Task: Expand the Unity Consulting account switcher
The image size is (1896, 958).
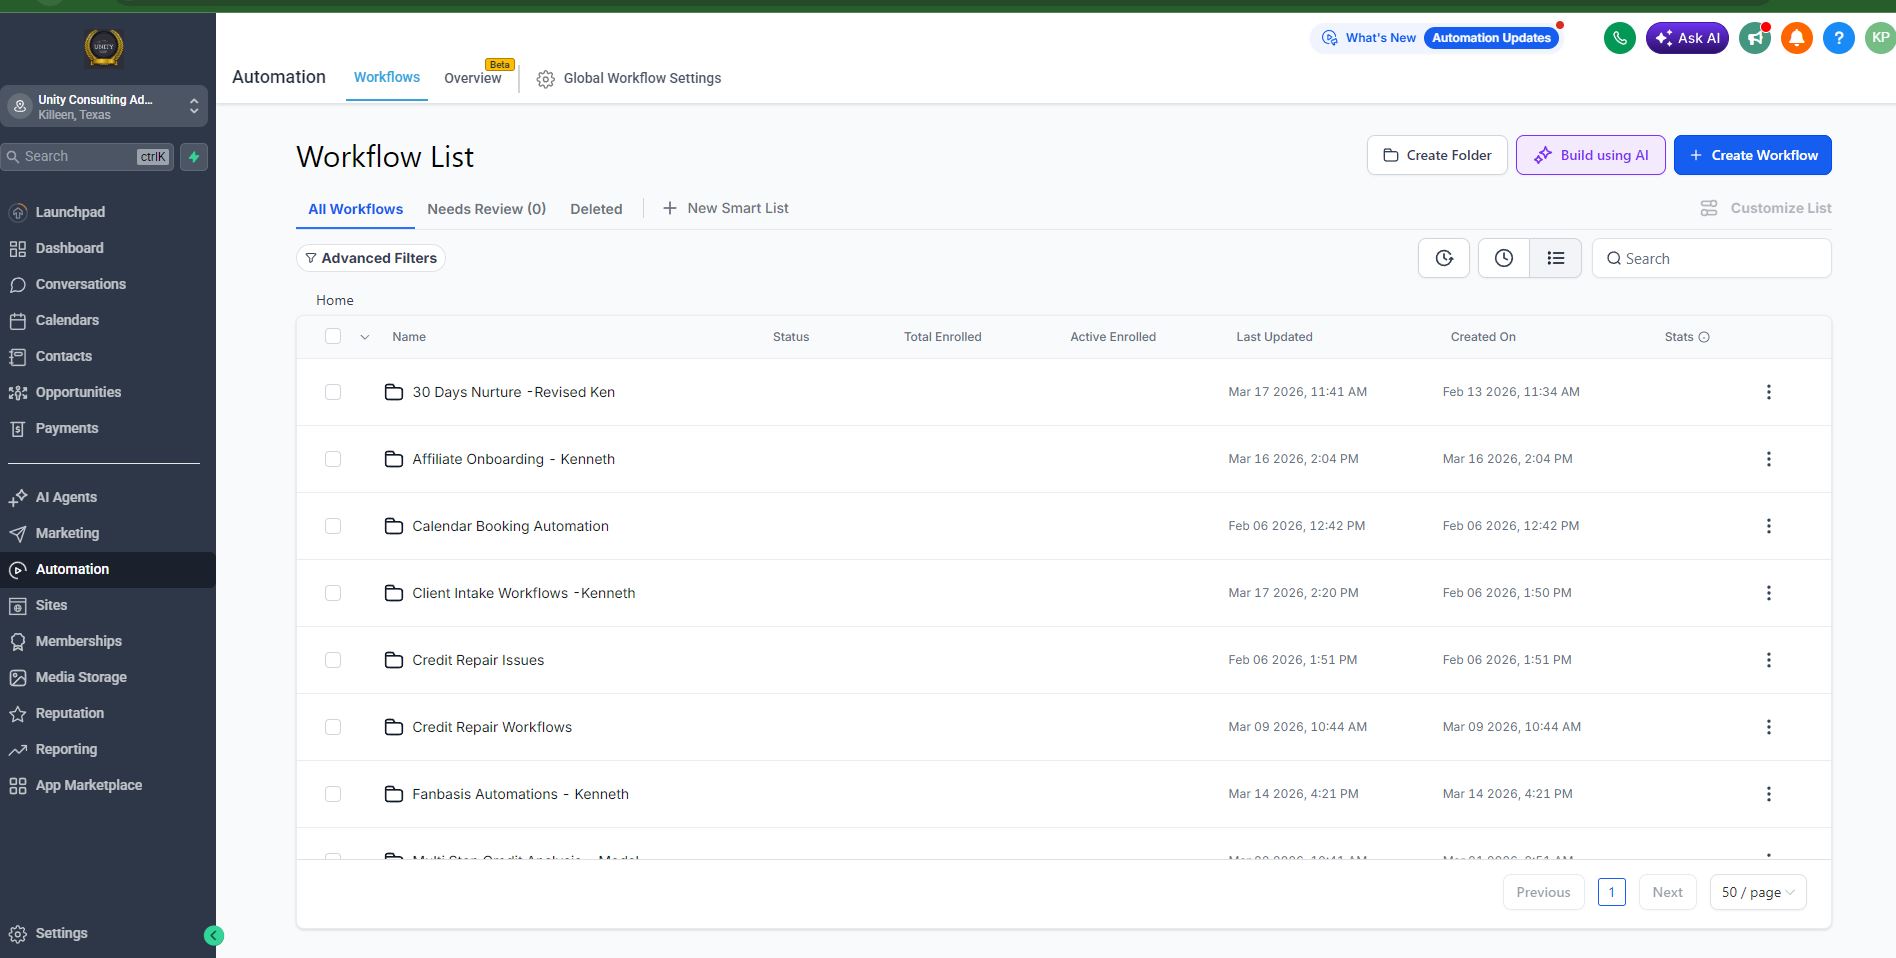Action: [193, 105]
